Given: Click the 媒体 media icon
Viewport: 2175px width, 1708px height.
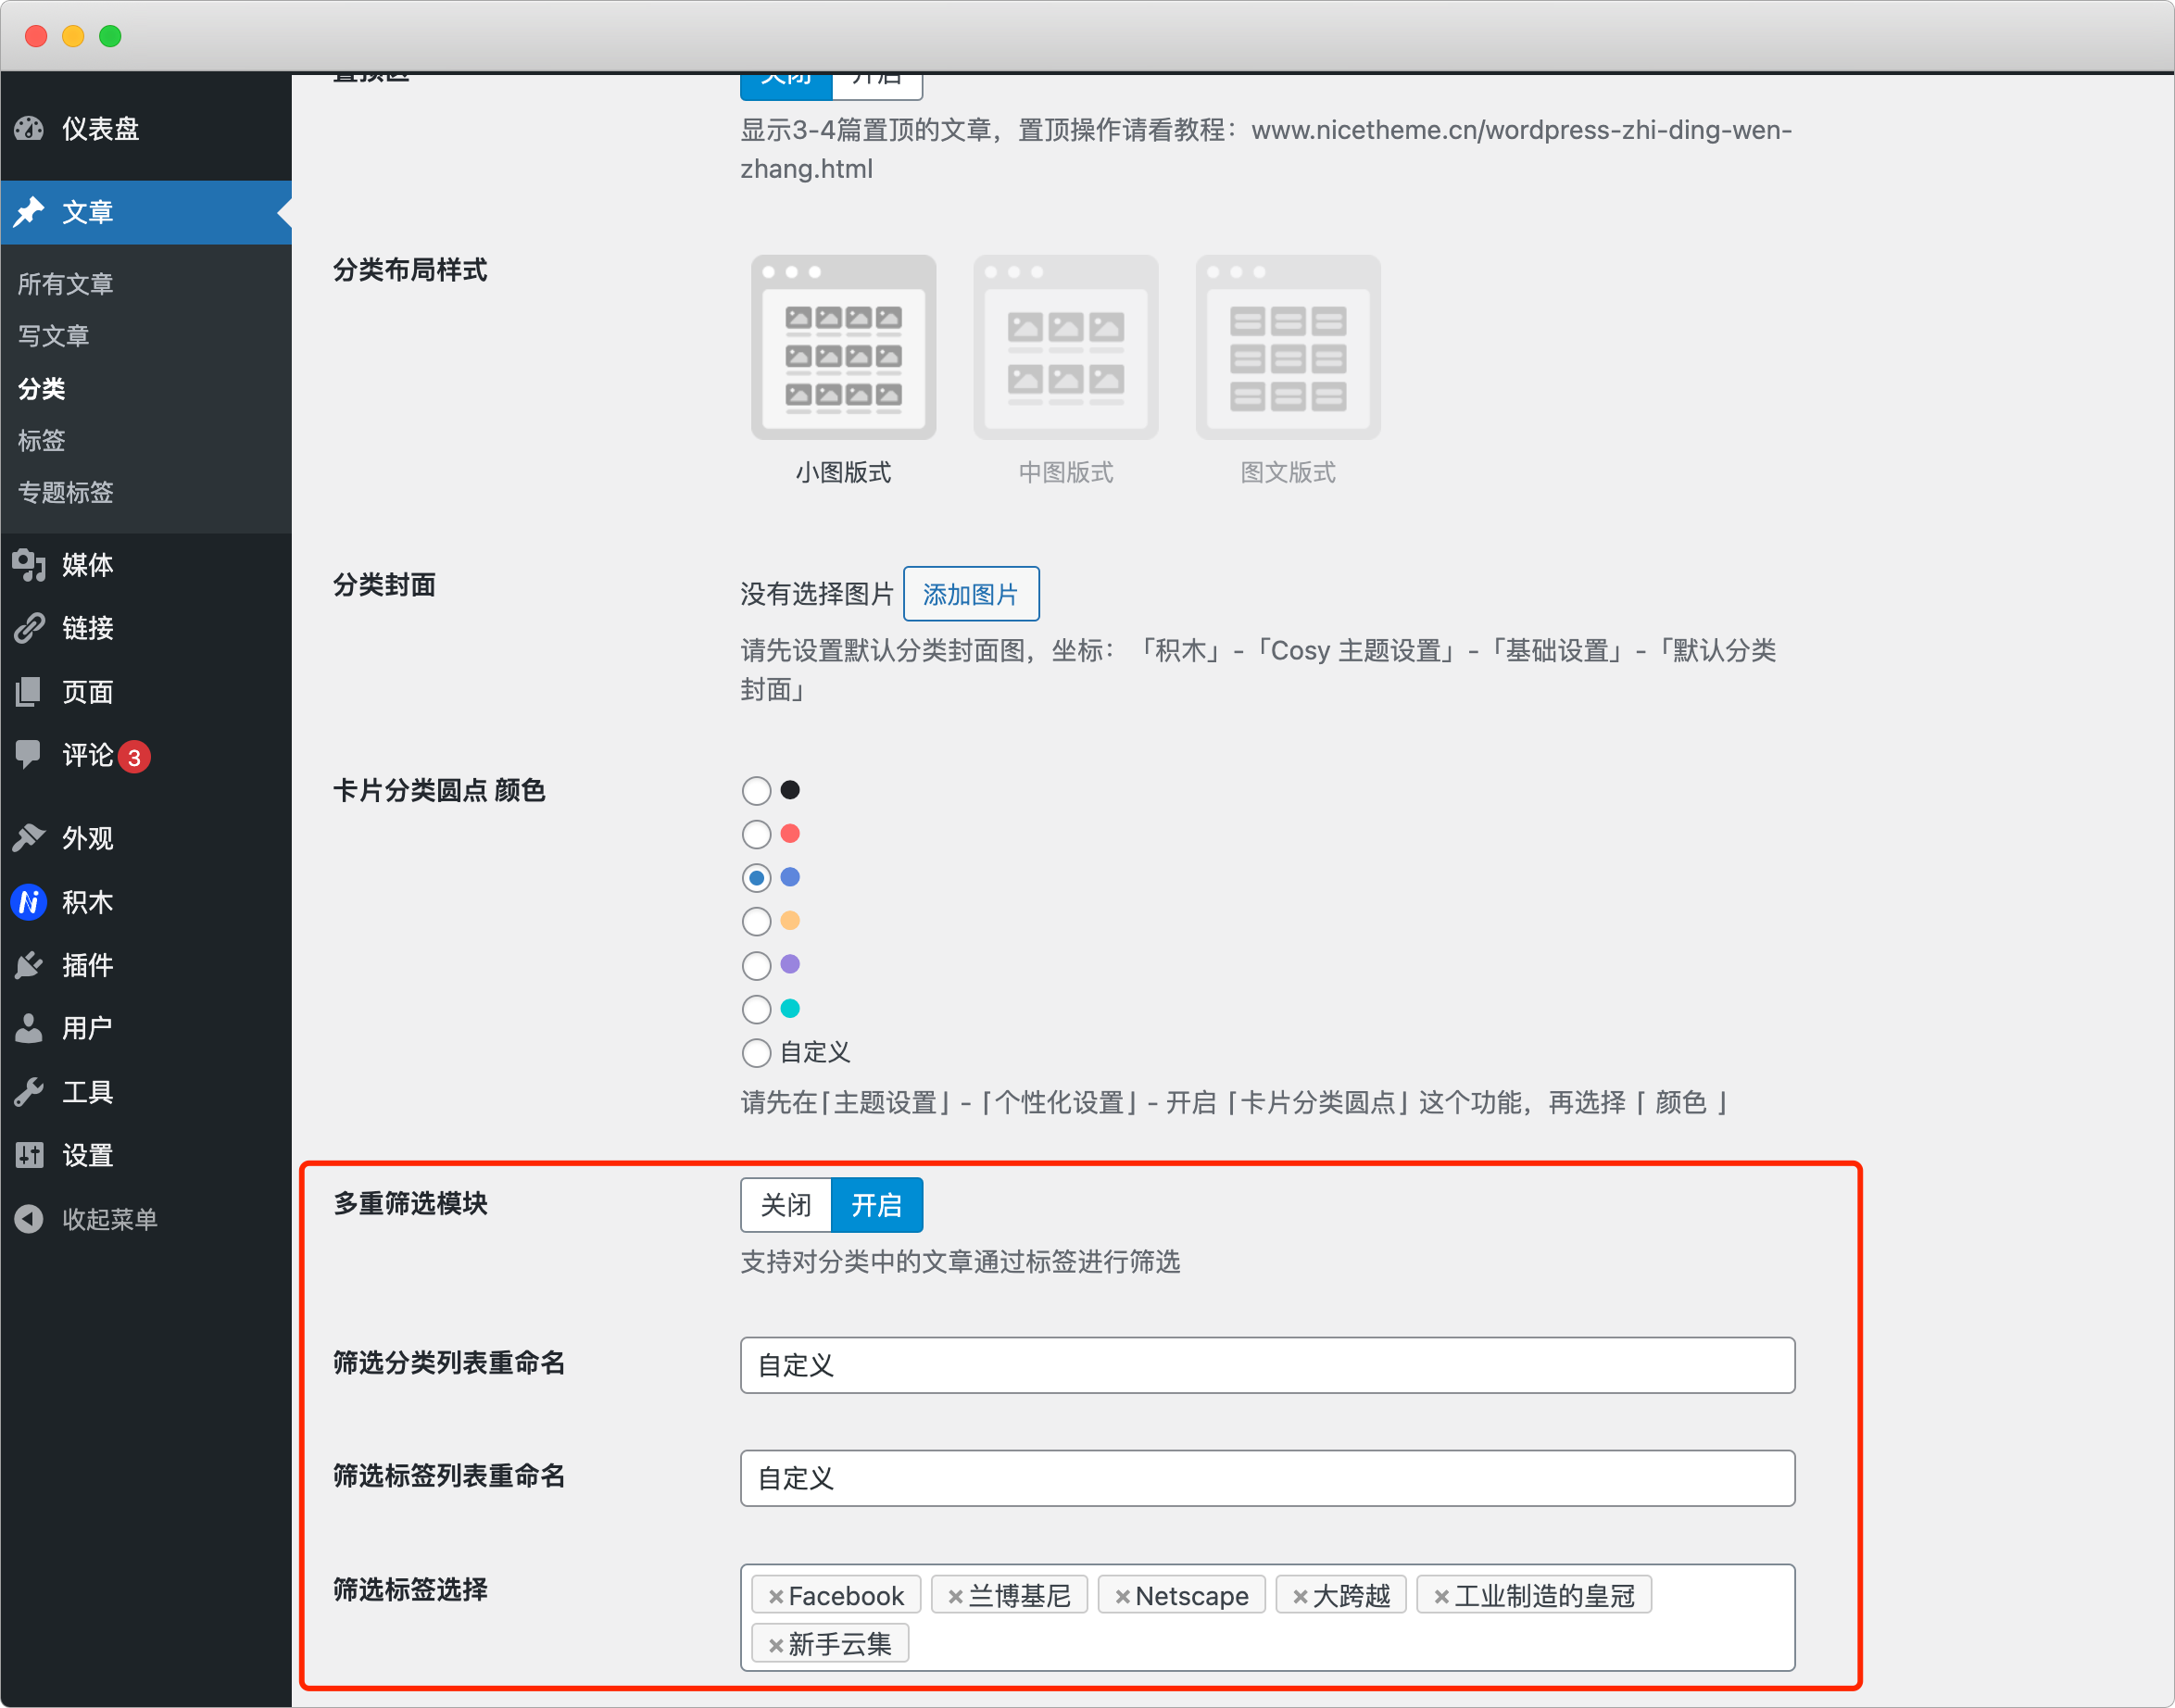Looking at the screenshot, I should click(29, 565).
